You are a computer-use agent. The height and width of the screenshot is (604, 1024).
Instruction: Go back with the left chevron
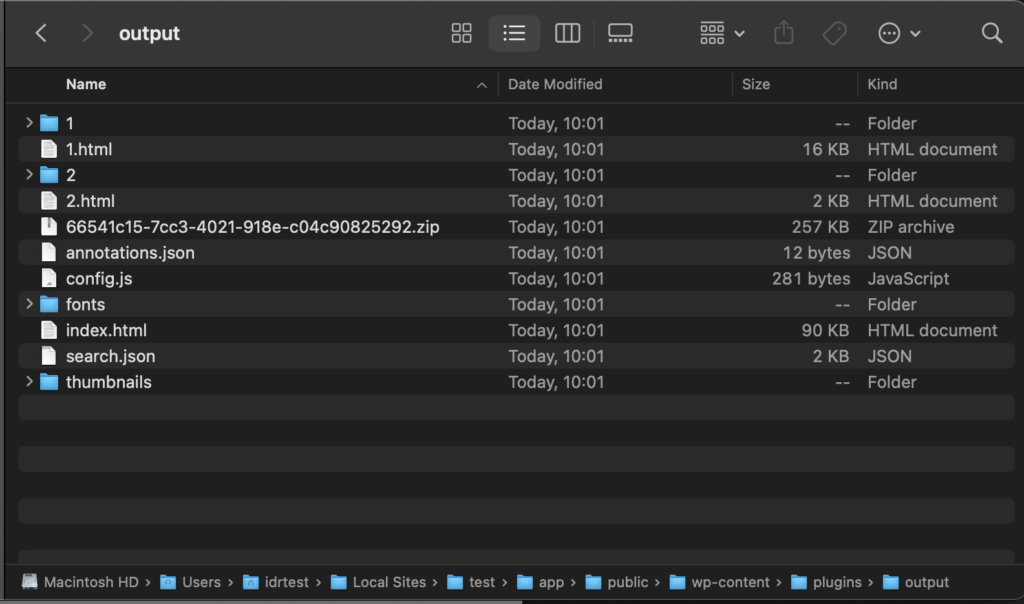click(x=41, y=33)
